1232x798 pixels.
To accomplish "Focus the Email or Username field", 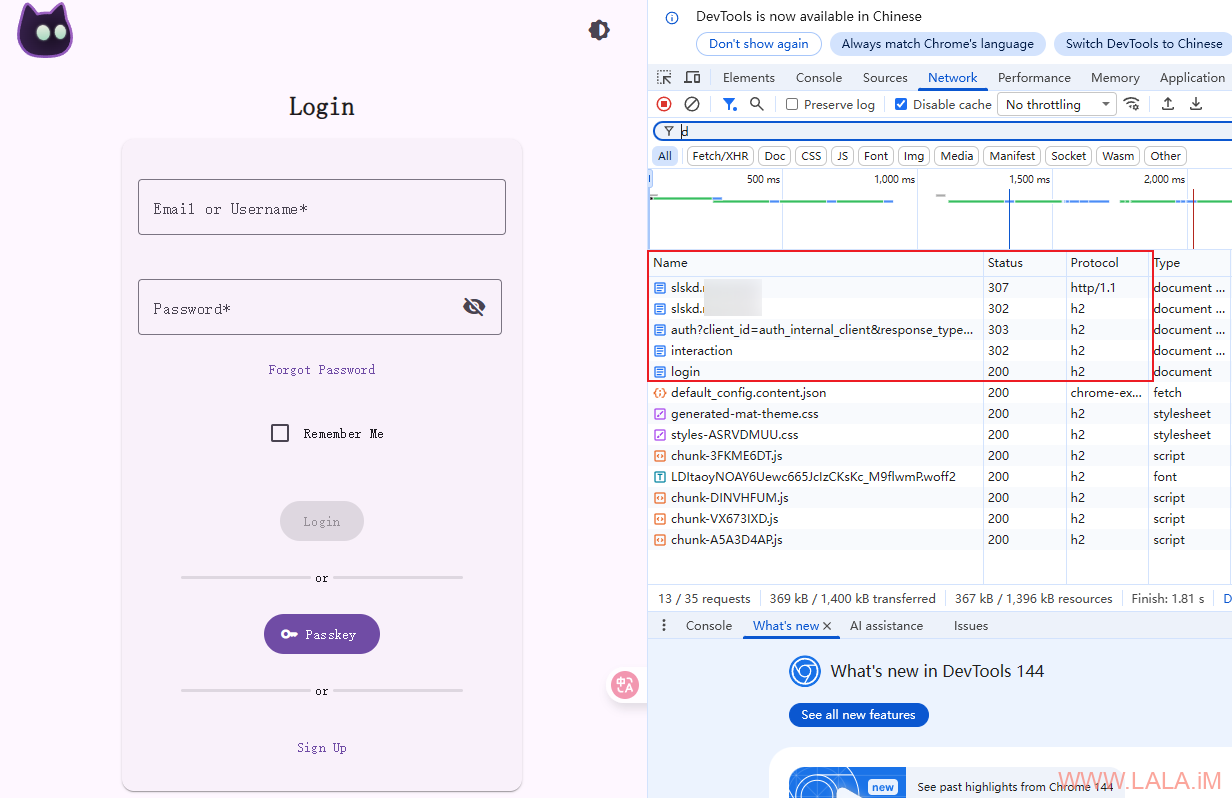I will (321, 207).
